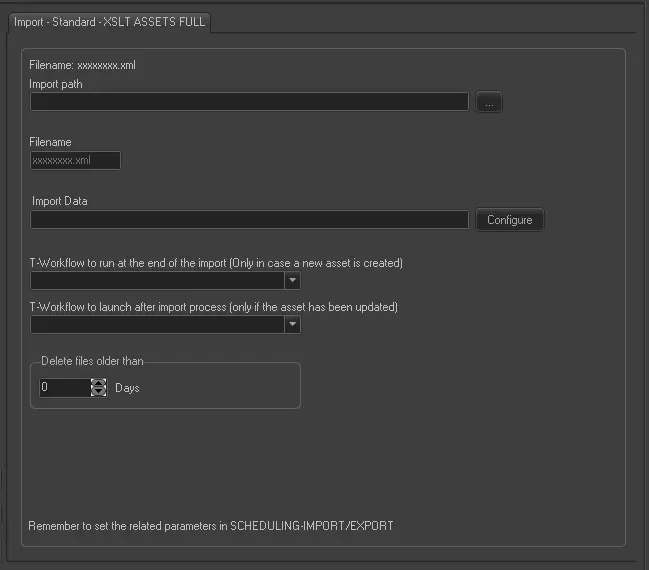Image resolution: width=649 pixels, height=570 pixels.
Task: Click the 'T-Workflow to run at the end' label
Action: coord(215,263)
